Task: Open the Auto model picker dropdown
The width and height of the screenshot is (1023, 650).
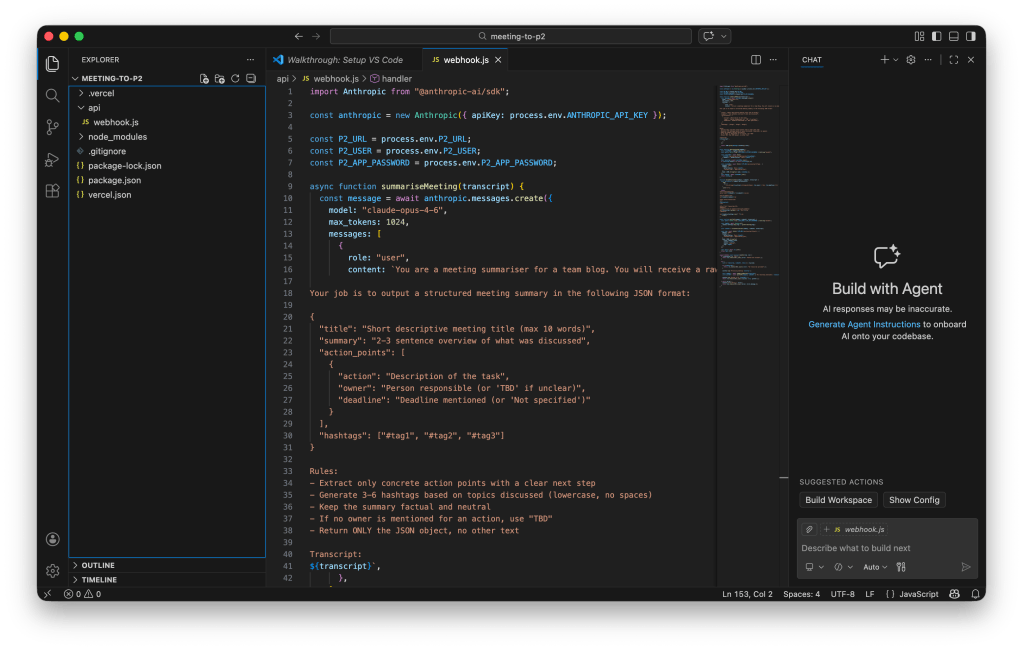Action: point(875,567)
